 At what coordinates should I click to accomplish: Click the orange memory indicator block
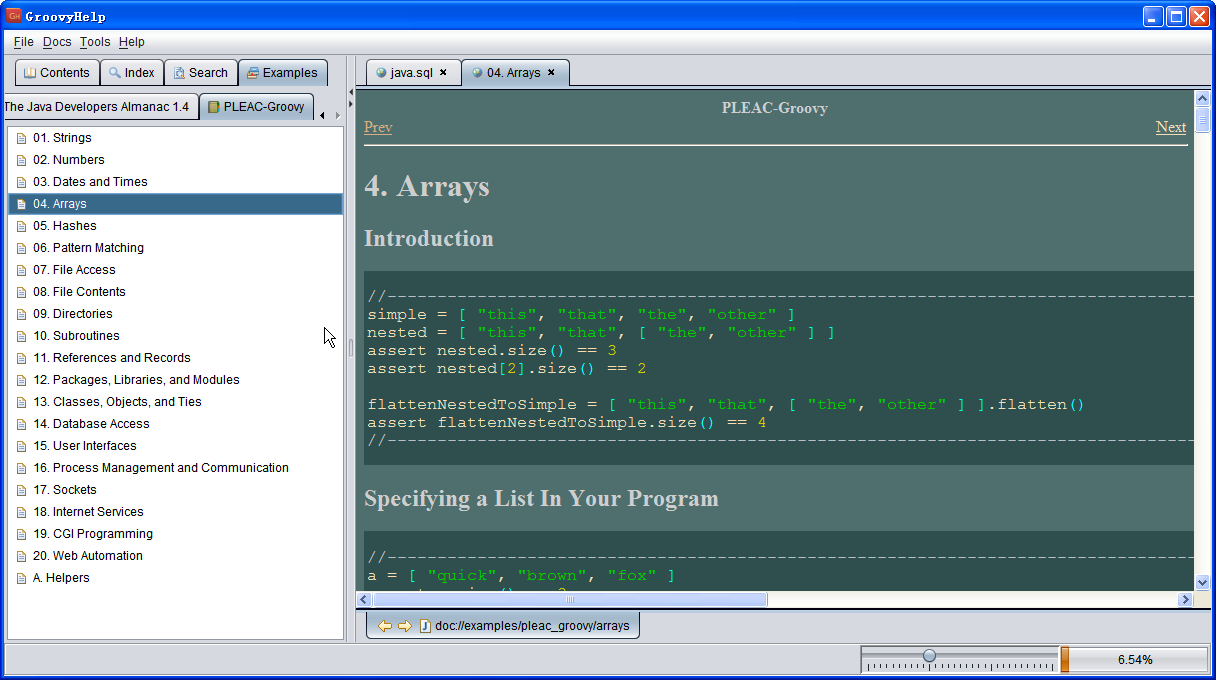1065,660
